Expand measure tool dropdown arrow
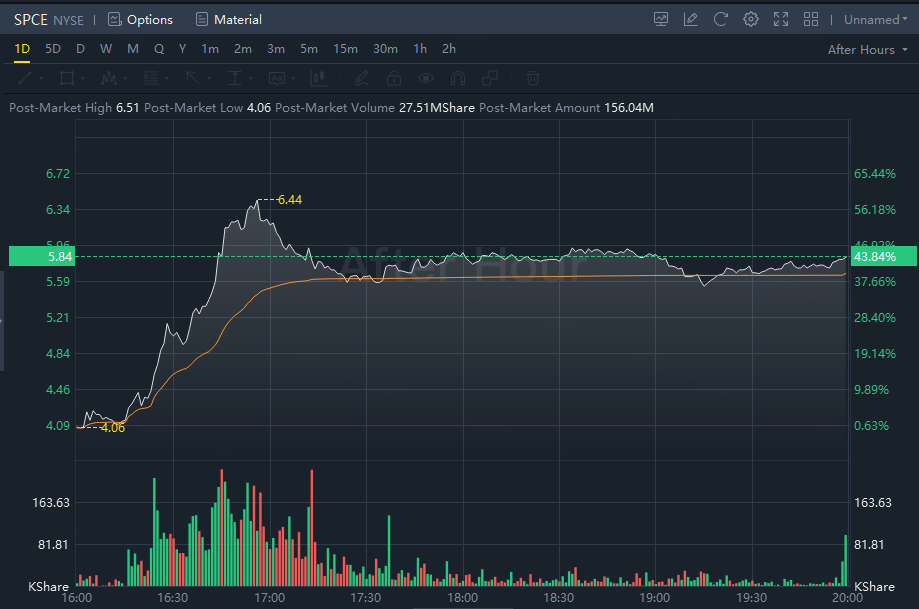This screenshot has width=919, height=609. 250,79
